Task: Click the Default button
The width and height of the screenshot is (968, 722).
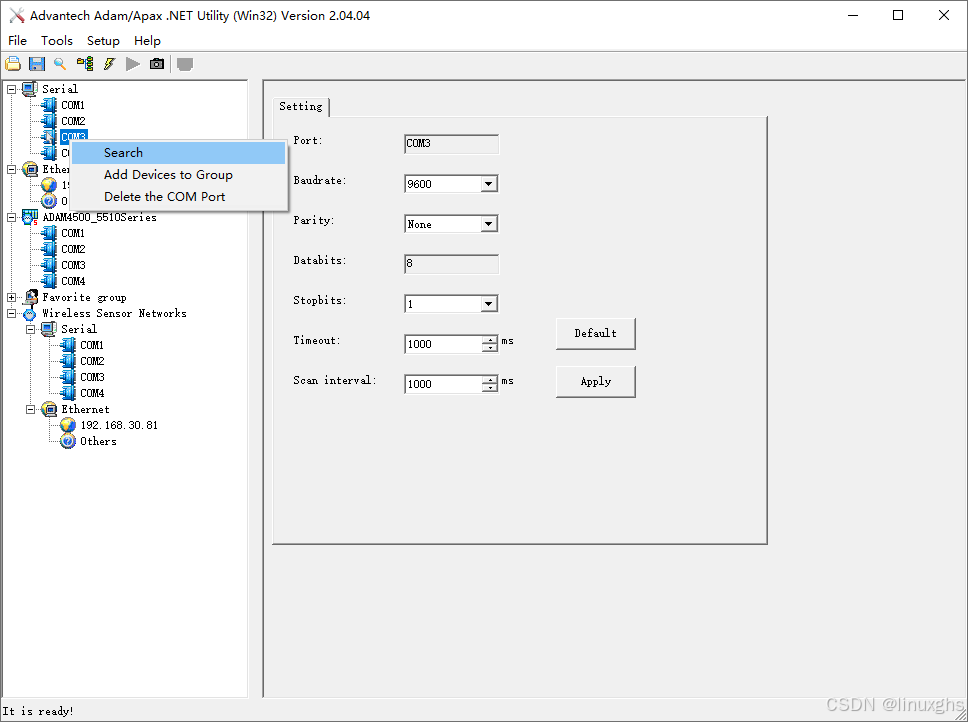Action: (x=596, y=334)
